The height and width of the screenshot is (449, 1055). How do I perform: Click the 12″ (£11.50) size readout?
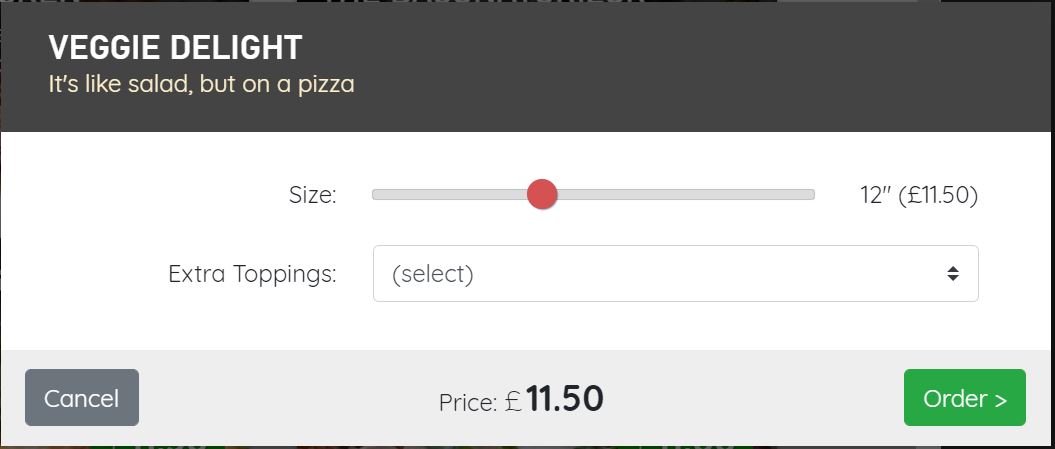918,195
